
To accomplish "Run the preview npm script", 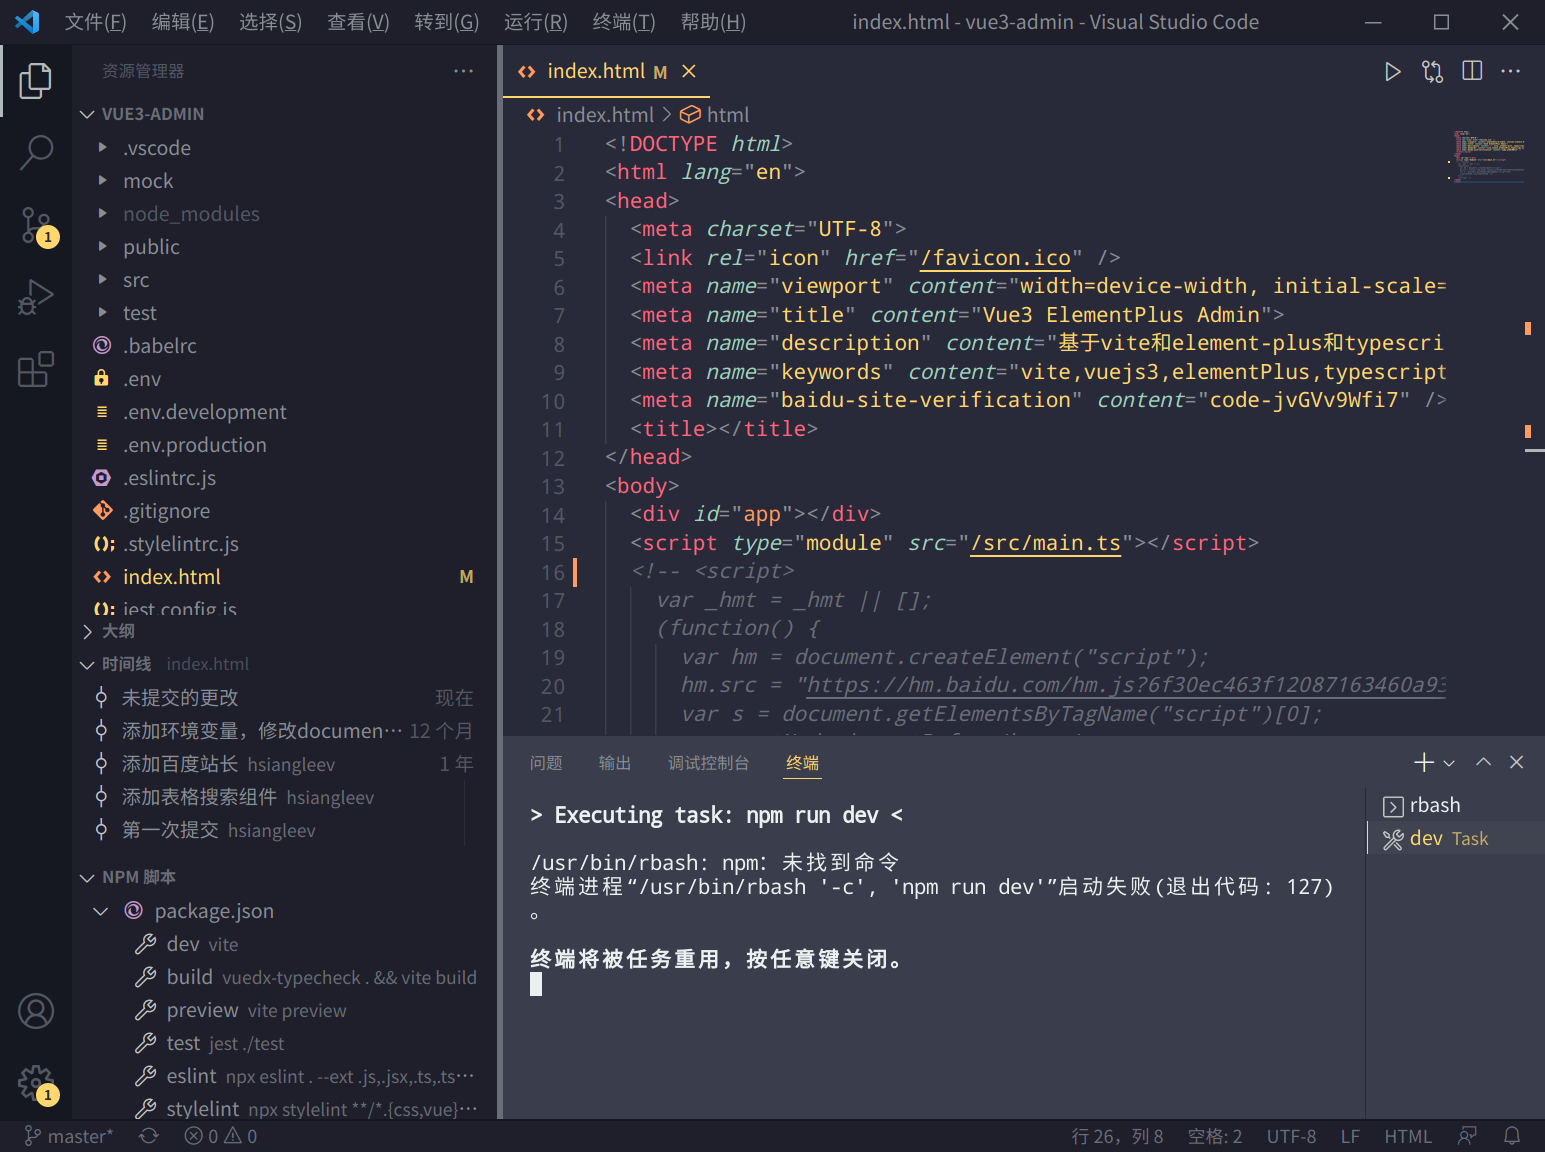I will tap(286, 1010).
